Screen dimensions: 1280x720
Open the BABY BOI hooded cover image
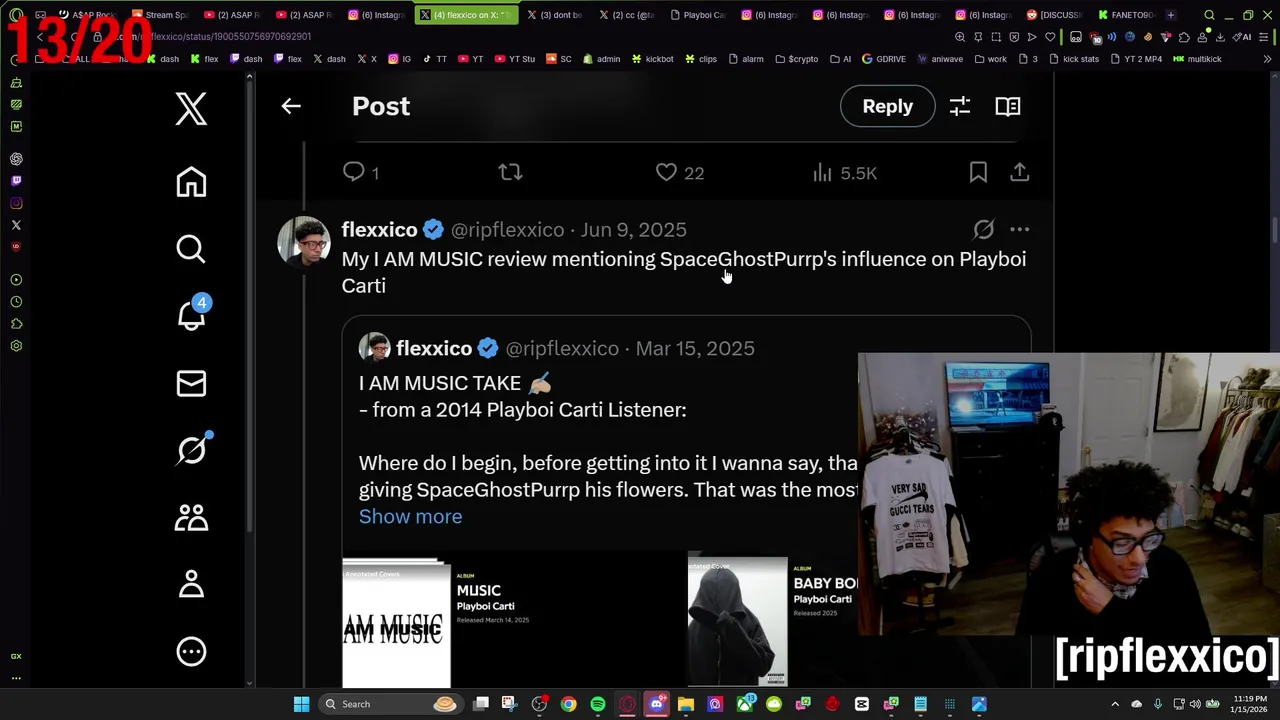(737, 621)
